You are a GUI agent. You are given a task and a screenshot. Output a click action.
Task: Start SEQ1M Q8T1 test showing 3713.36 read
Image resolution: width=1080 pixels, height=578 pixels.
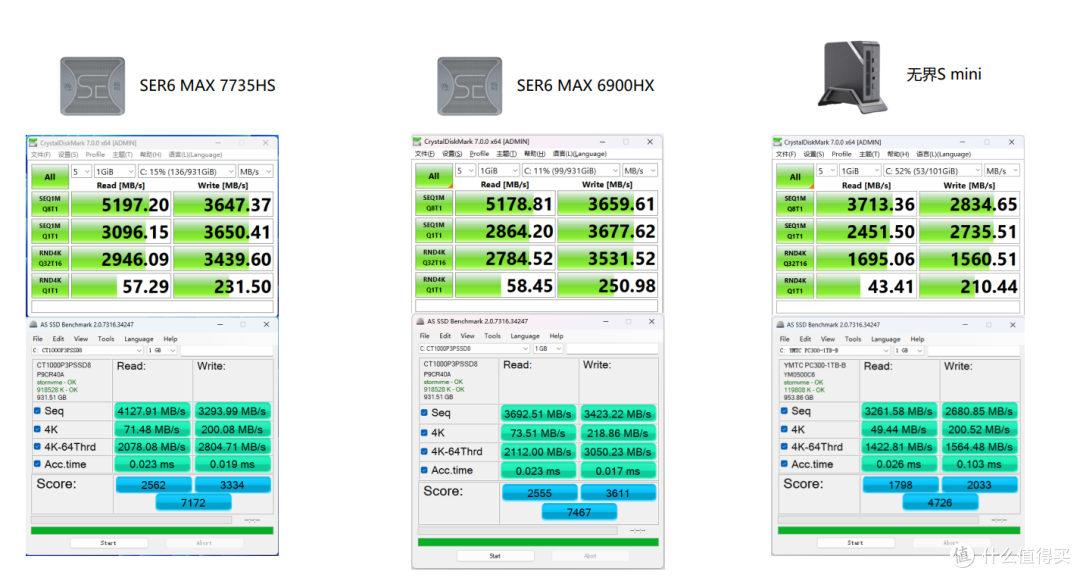(795, 203)
